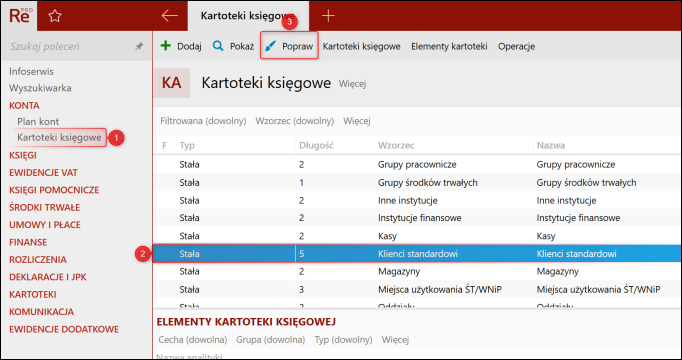Screen dimensions: 682x360
Task: Click the KA badge tile
Action: pos(171,83)
